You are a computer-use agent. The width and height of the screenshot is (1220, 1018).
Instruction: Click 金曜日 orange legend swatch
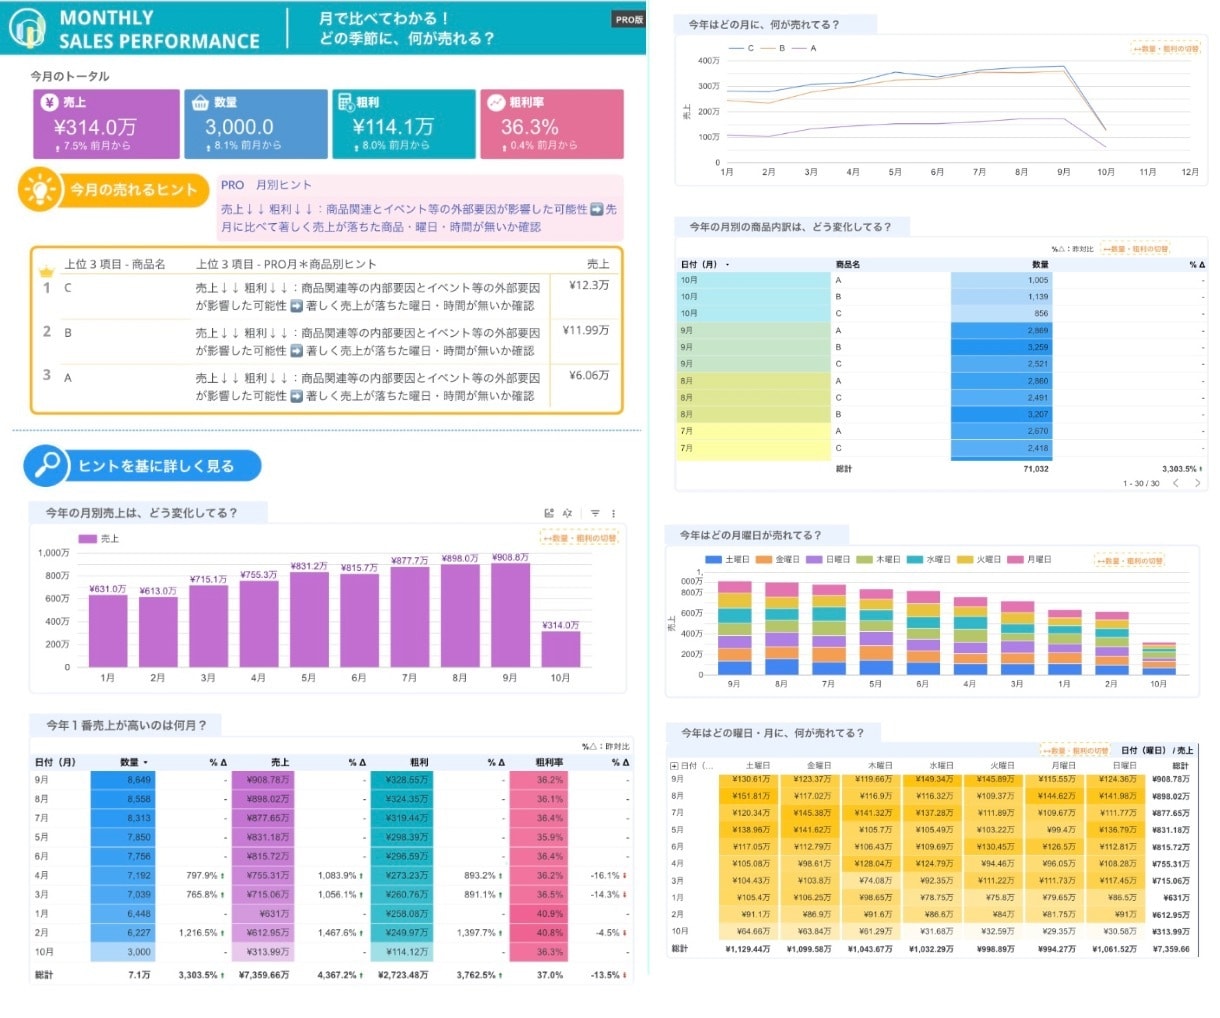(764, 560)
